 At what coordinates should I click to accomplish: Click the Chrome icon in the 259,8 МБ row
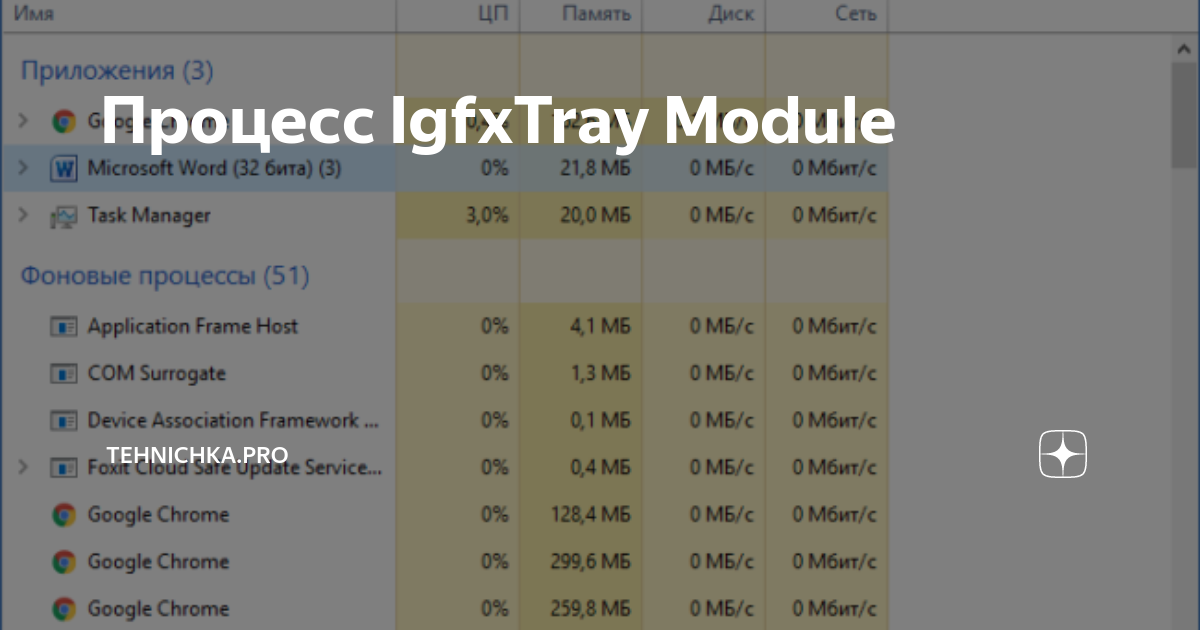pyautogui.click(x=64, y=609)
